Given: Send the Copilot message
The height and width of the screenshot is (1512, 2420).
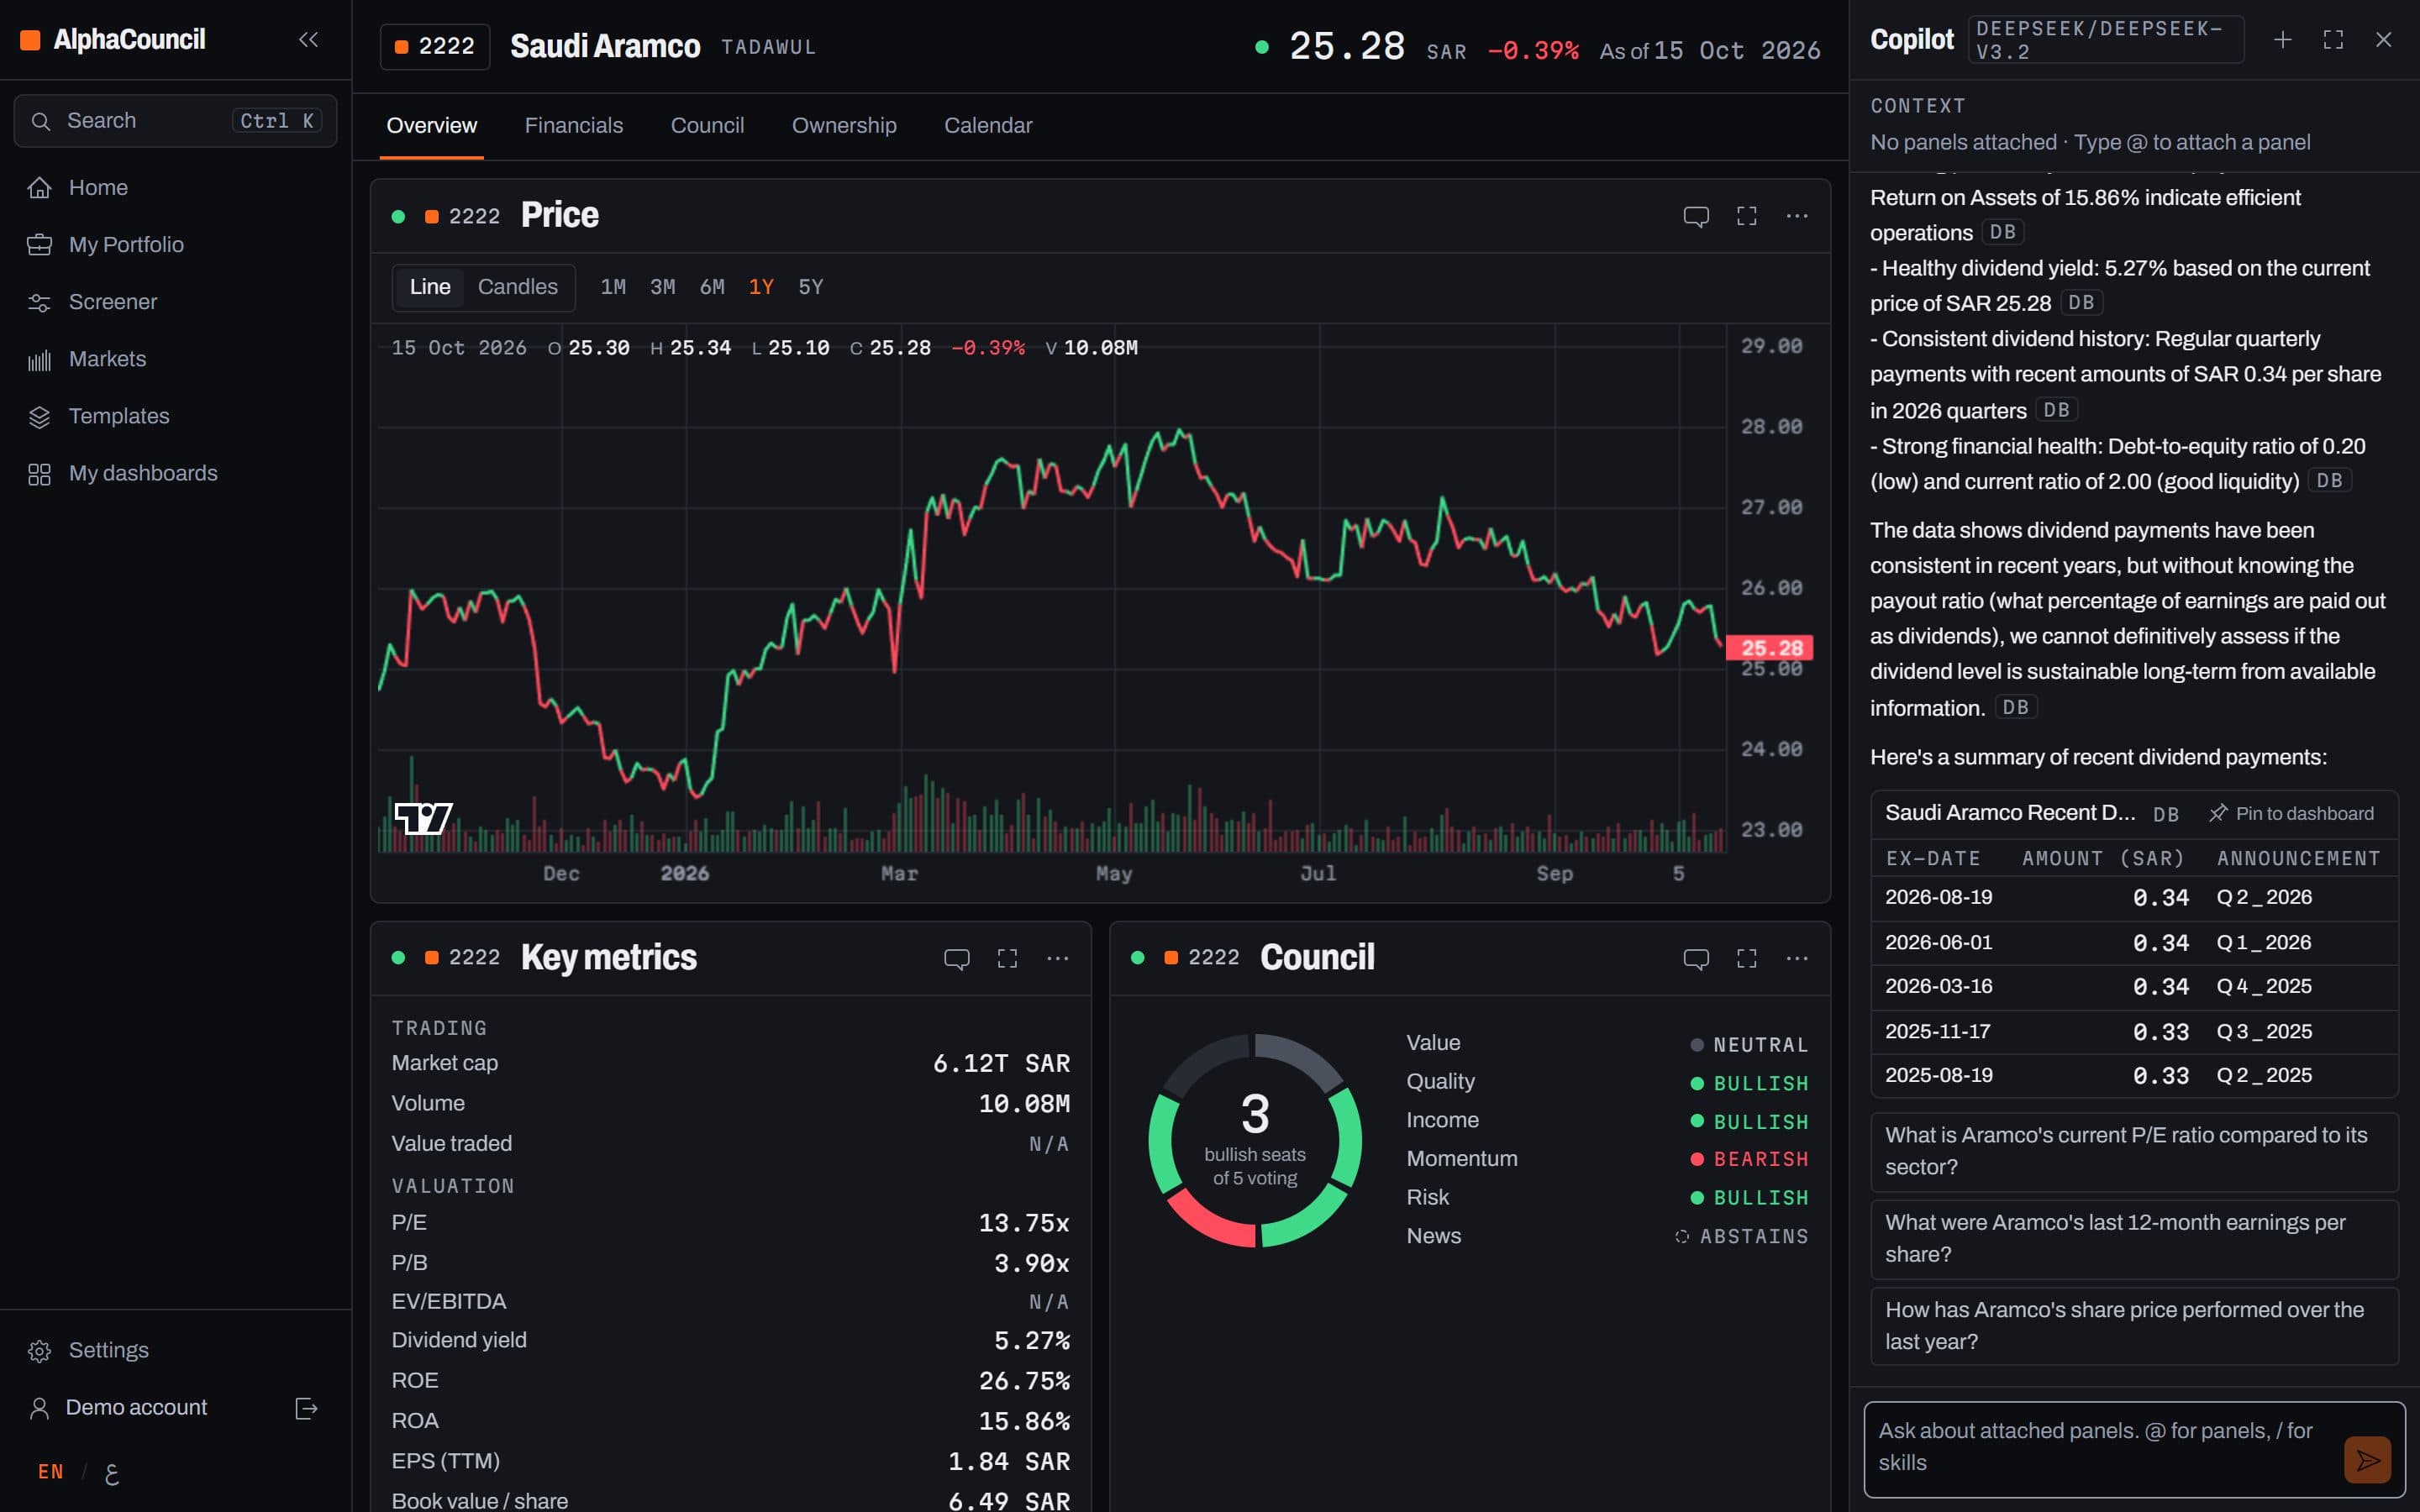Looking at the screenshot, I should point(2367,1460).
